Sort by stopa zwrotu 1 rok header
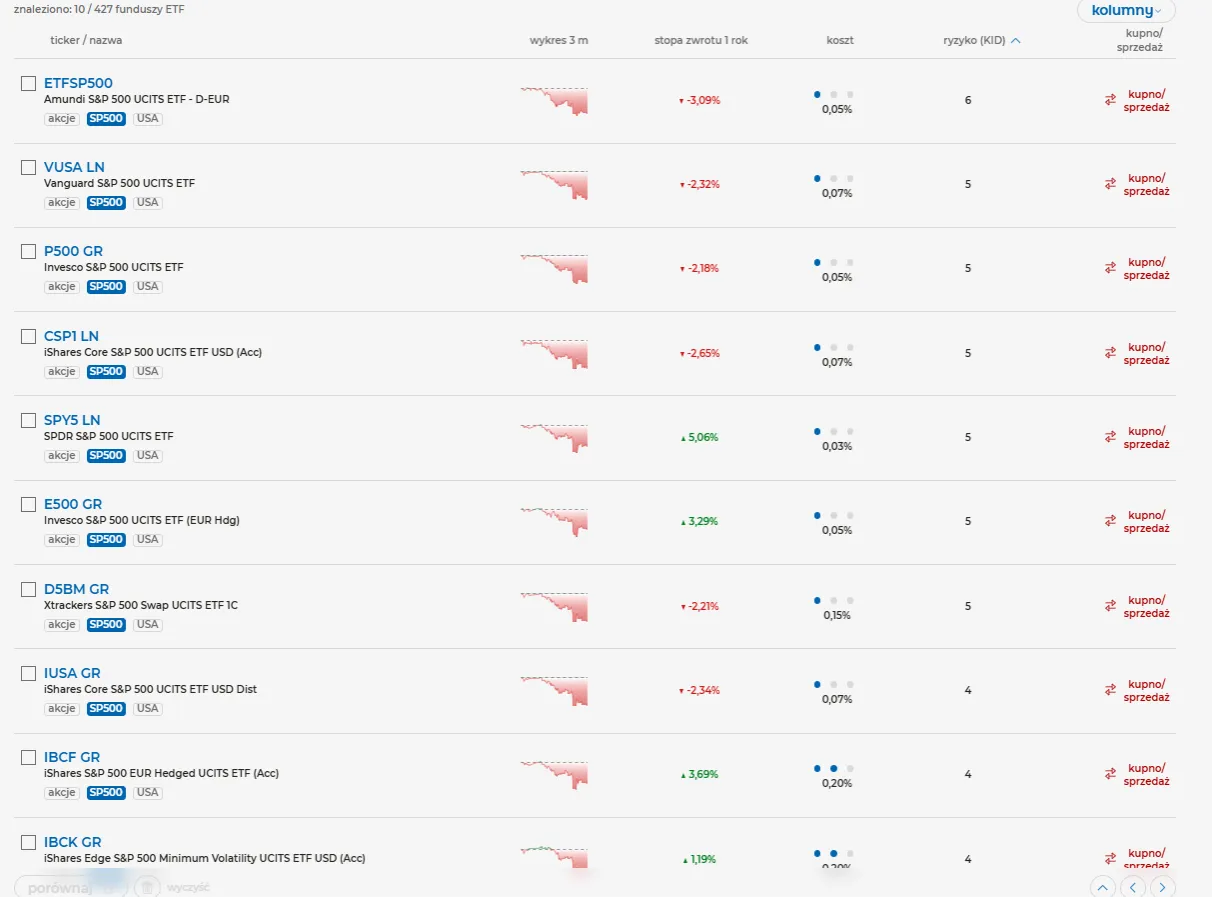The image size is (1212, 897). pyautogui.click(x=700, y=41)
